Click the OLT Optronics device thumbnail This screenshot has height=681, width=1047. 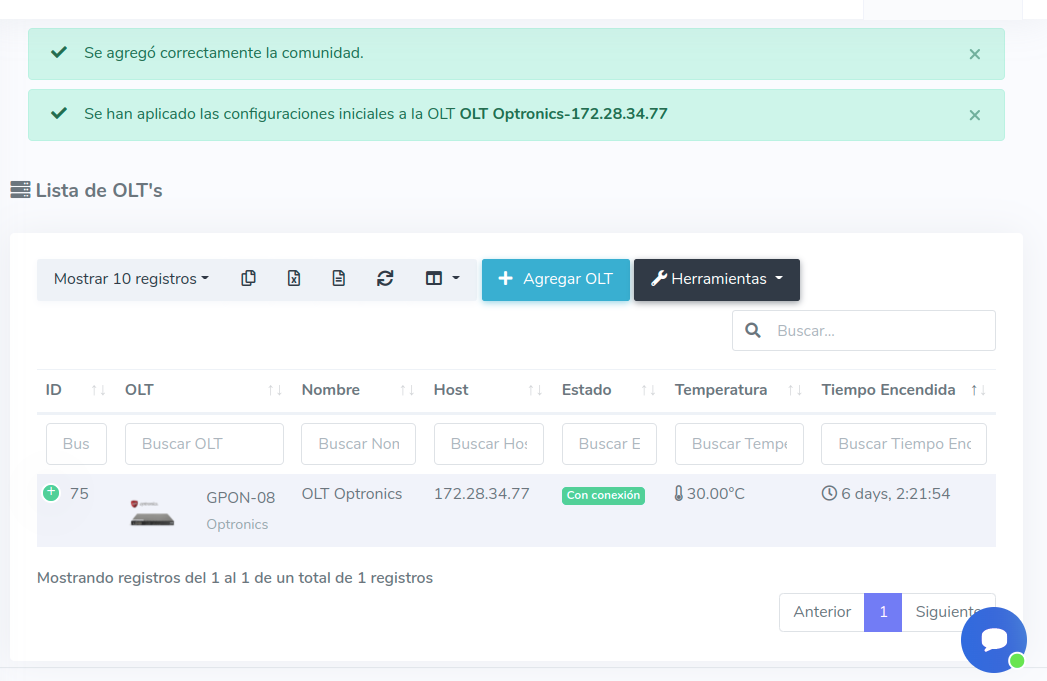(152, 511)
